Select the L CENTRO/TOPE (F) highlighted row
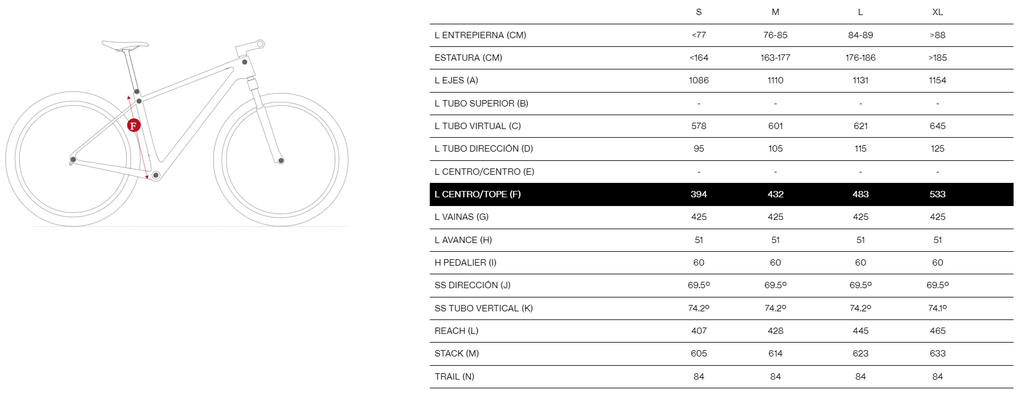1024x397 pixels. pyautogui.click(x=722, y=195)
